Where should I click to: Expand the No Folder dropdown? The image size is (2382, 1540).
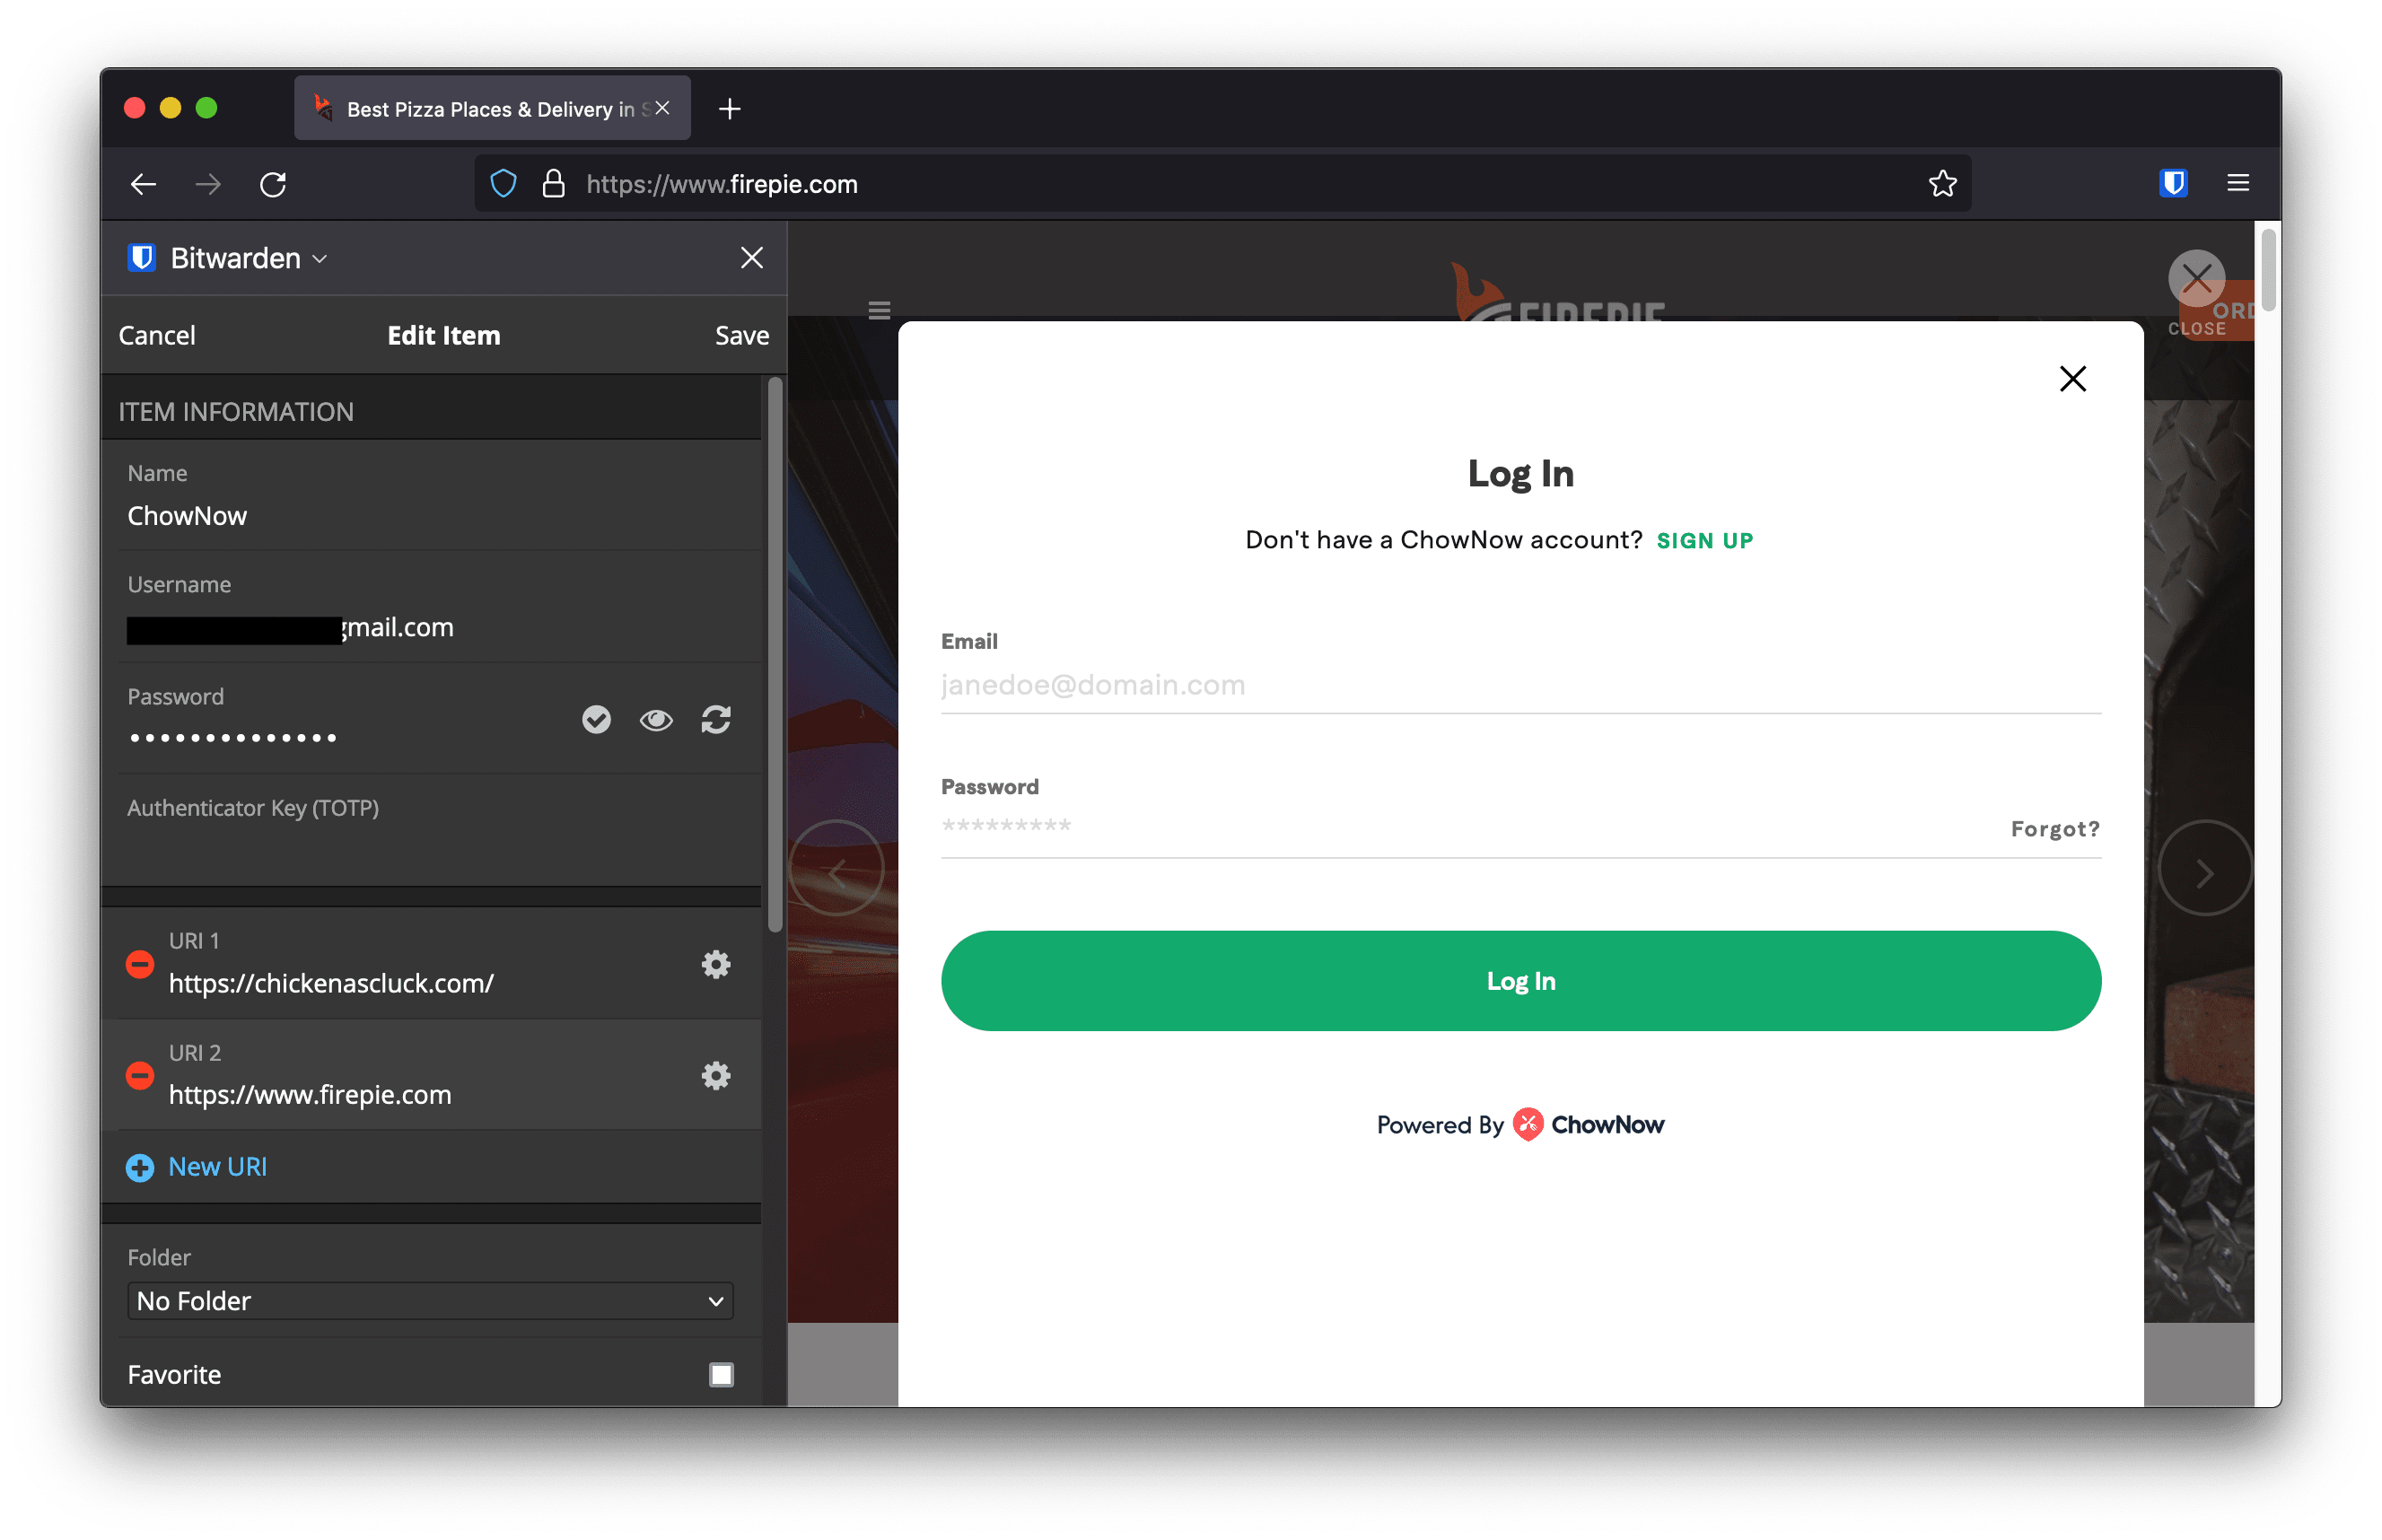pos(429,1299)
